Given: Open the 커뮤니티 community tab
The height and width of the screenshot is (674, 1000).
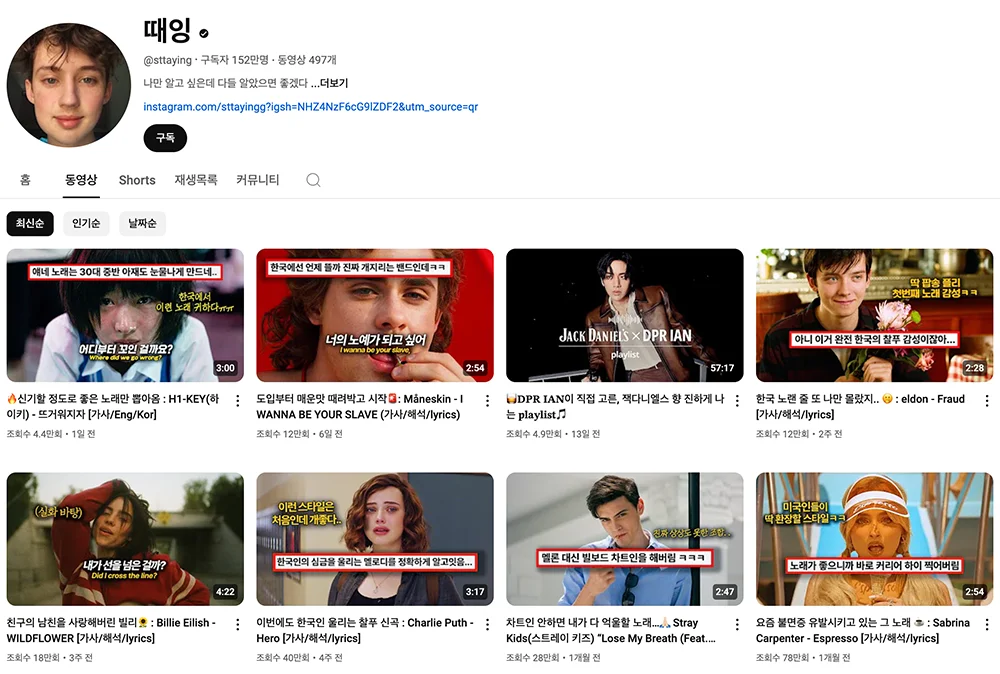Looking at the screenshot, I should 257,180.
